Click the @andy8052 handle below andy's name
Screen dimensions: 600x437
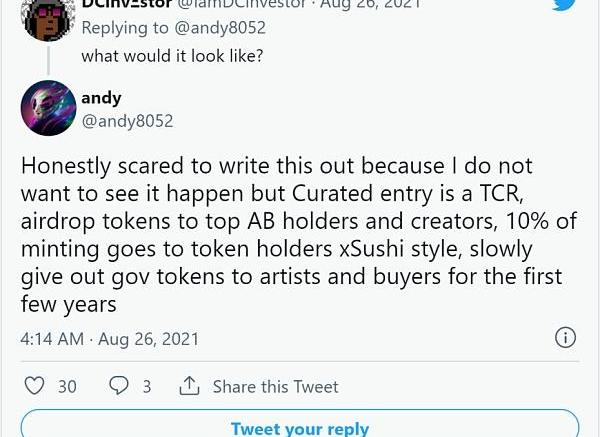tap(127, 121)
